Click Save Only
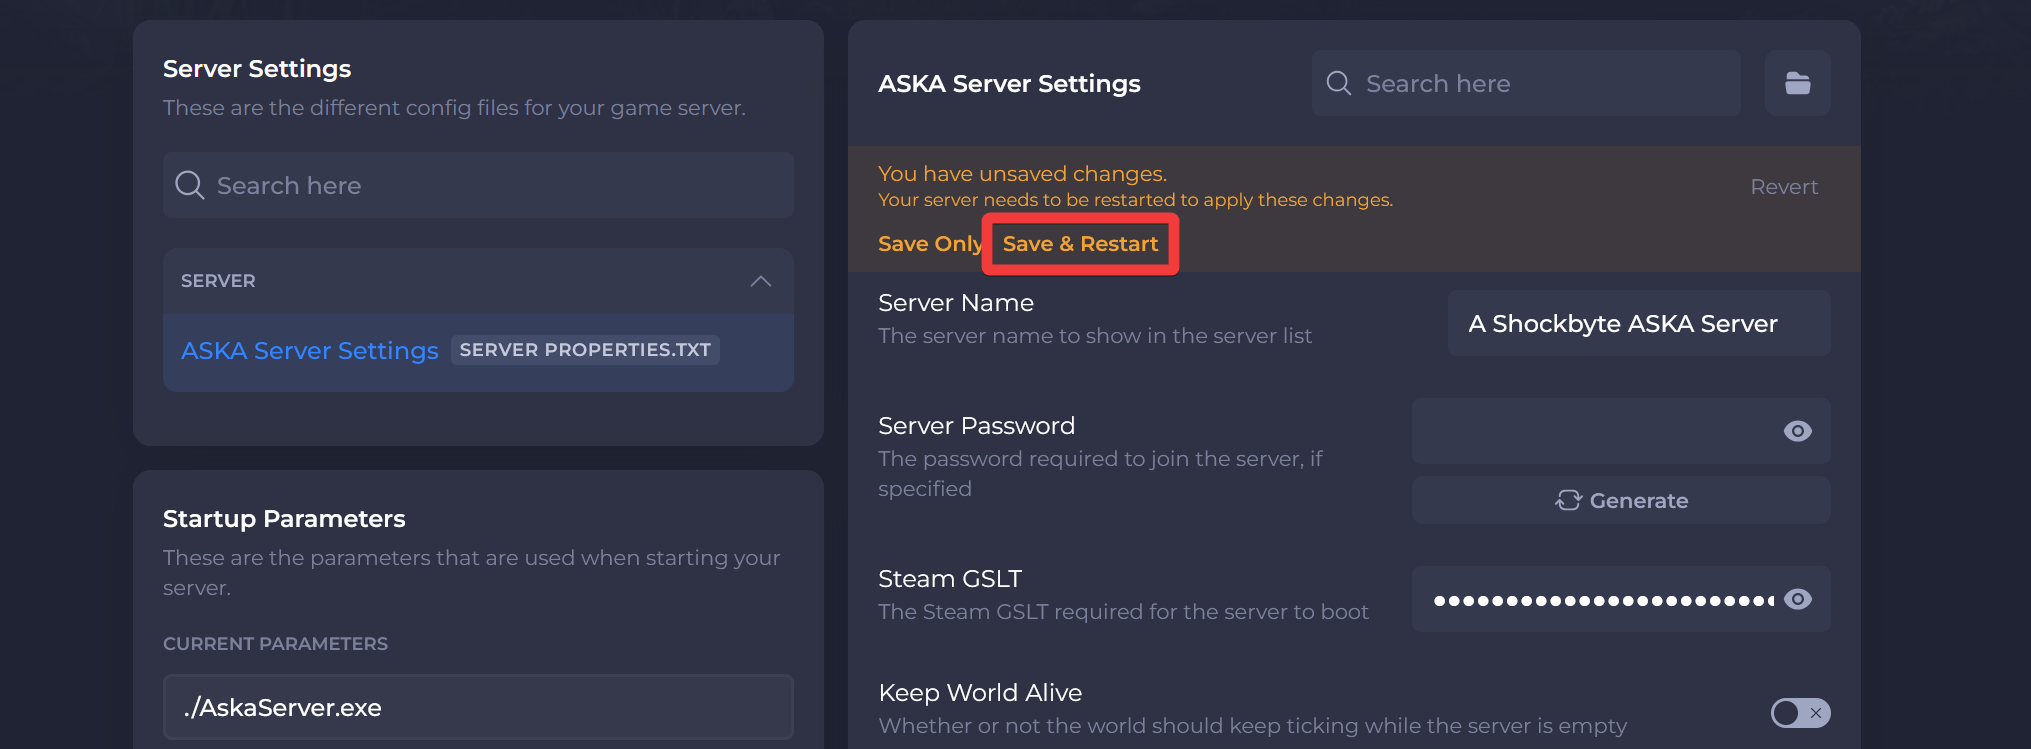Viewport: 2031px width, 749px height. coord(930,244)
